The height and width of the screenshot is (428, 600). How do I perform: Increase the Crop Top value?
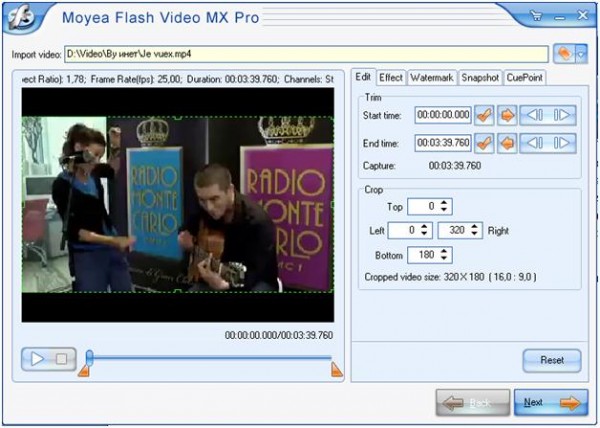[444, 203]
